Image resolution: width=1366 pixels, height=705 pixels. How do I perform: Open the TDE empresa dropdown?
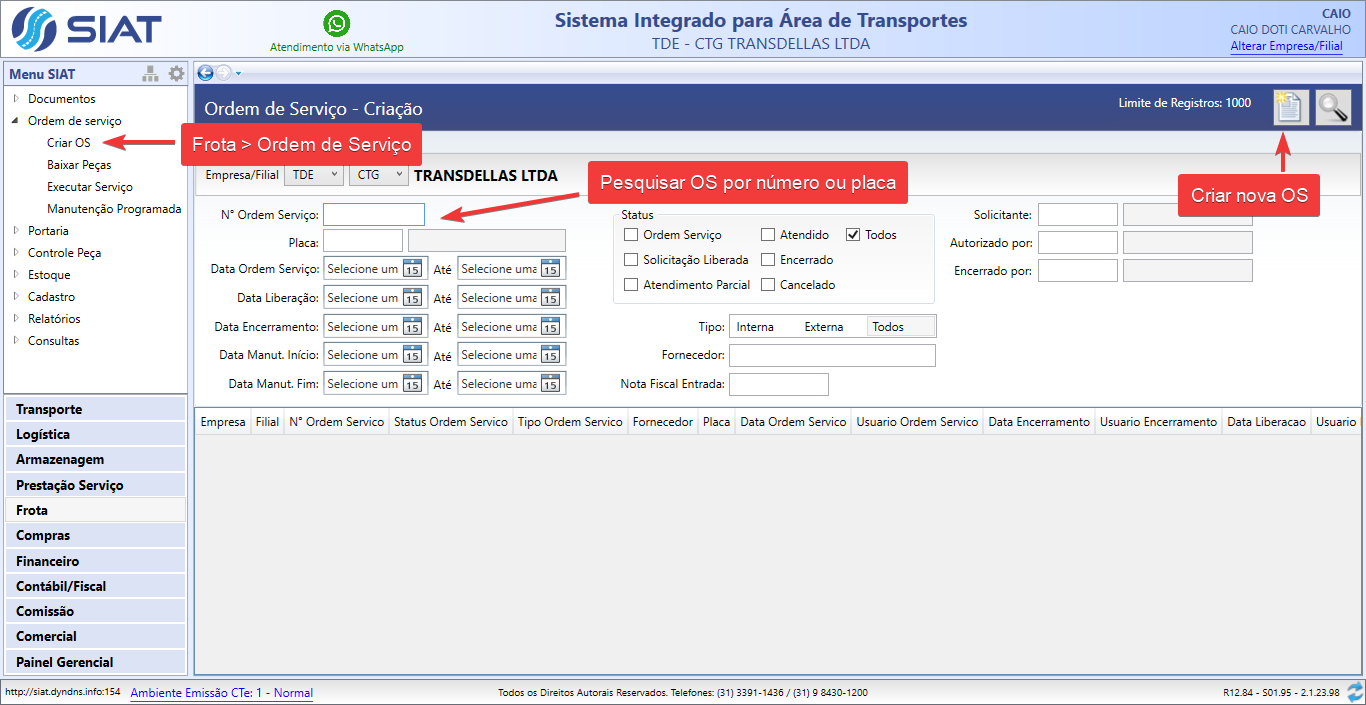313,175
